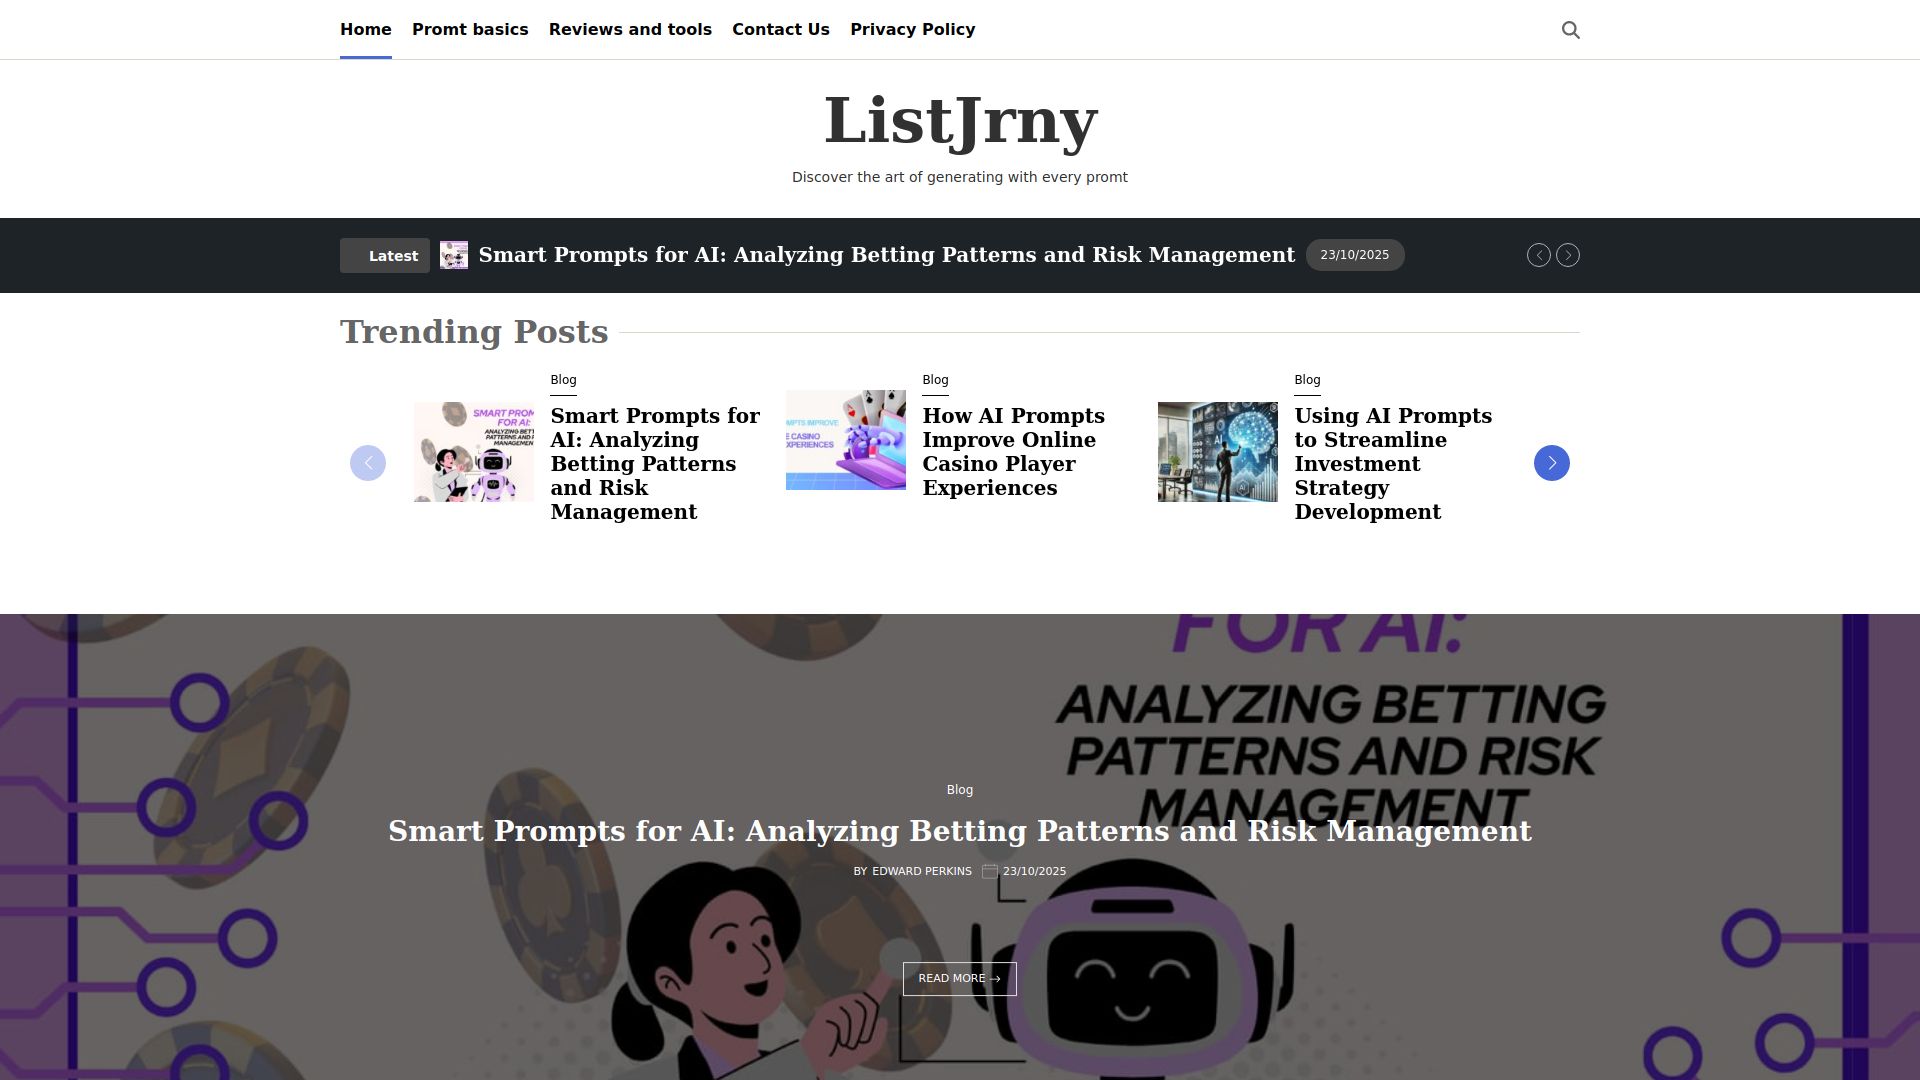Screen dimensions: 1920x1080
Task: Click small thumbnail in Latest ticker
Action: click(x=454, y=255)
